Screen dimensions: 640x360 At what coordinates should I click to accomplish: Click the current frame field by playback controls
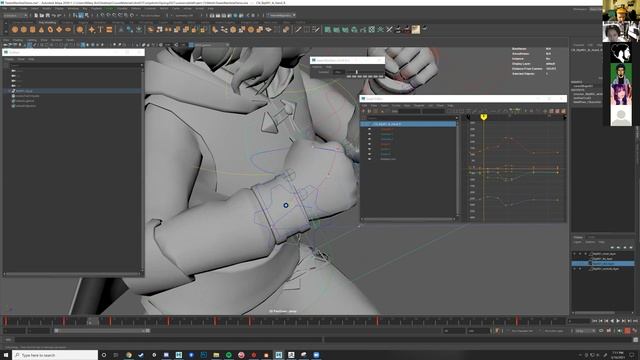point(578,322)
